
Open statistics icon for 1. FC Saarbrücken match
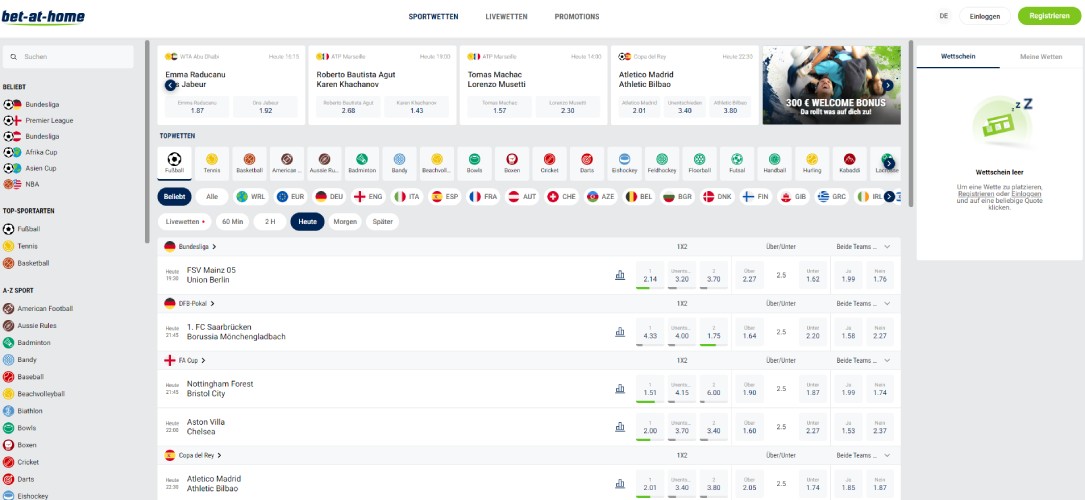(620, 332)
